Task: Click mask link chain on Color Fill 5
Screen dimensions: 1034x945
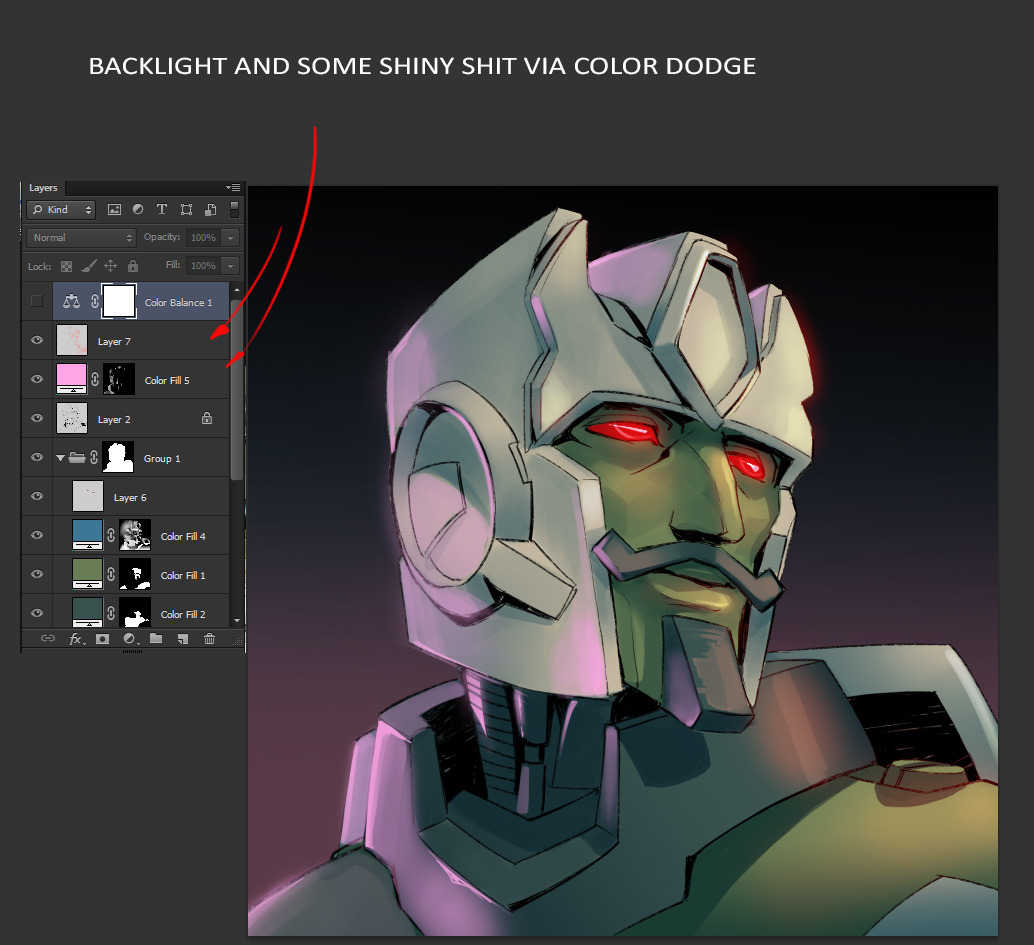Action: pos(95,379)
